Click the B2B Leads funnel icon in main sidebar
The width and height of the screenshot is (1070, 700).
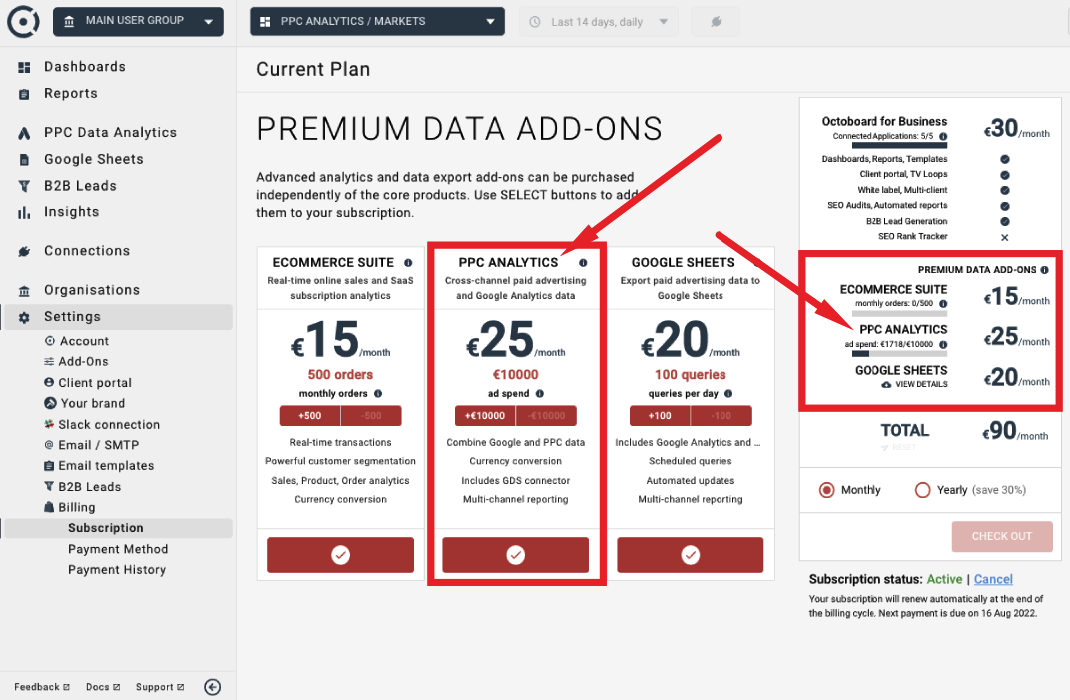[x=25, y=186]
